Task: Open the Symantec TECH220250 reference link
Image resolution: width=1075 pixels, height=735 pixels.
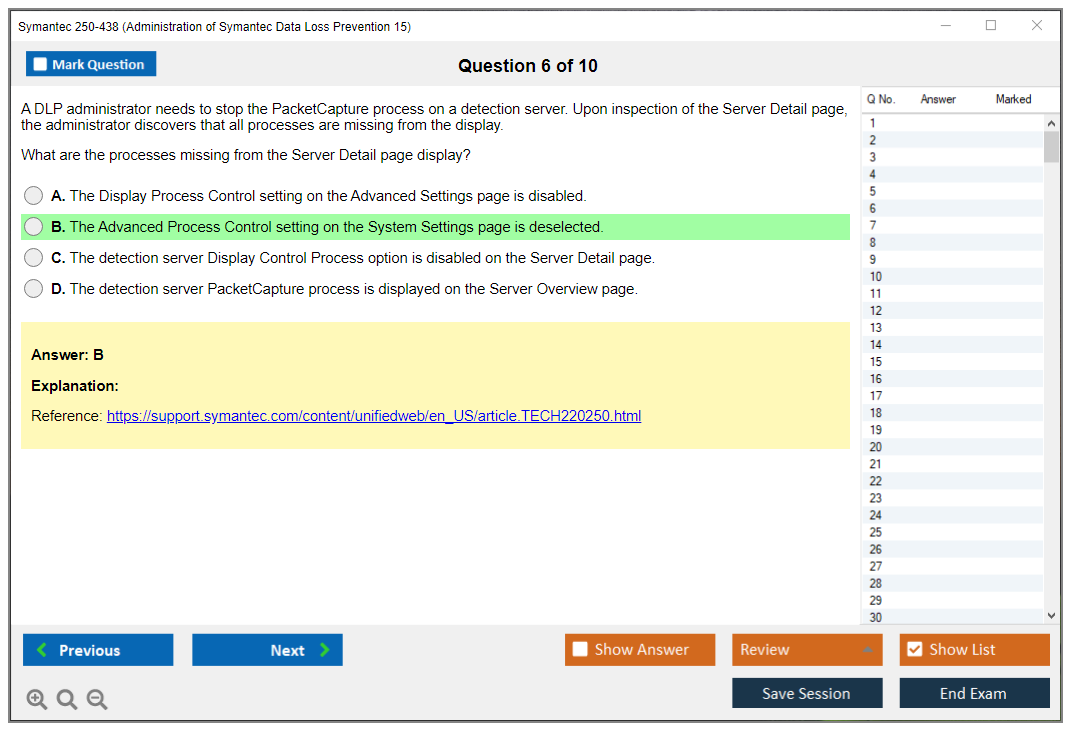Action: pyautogui.click(x=373, y=416)
